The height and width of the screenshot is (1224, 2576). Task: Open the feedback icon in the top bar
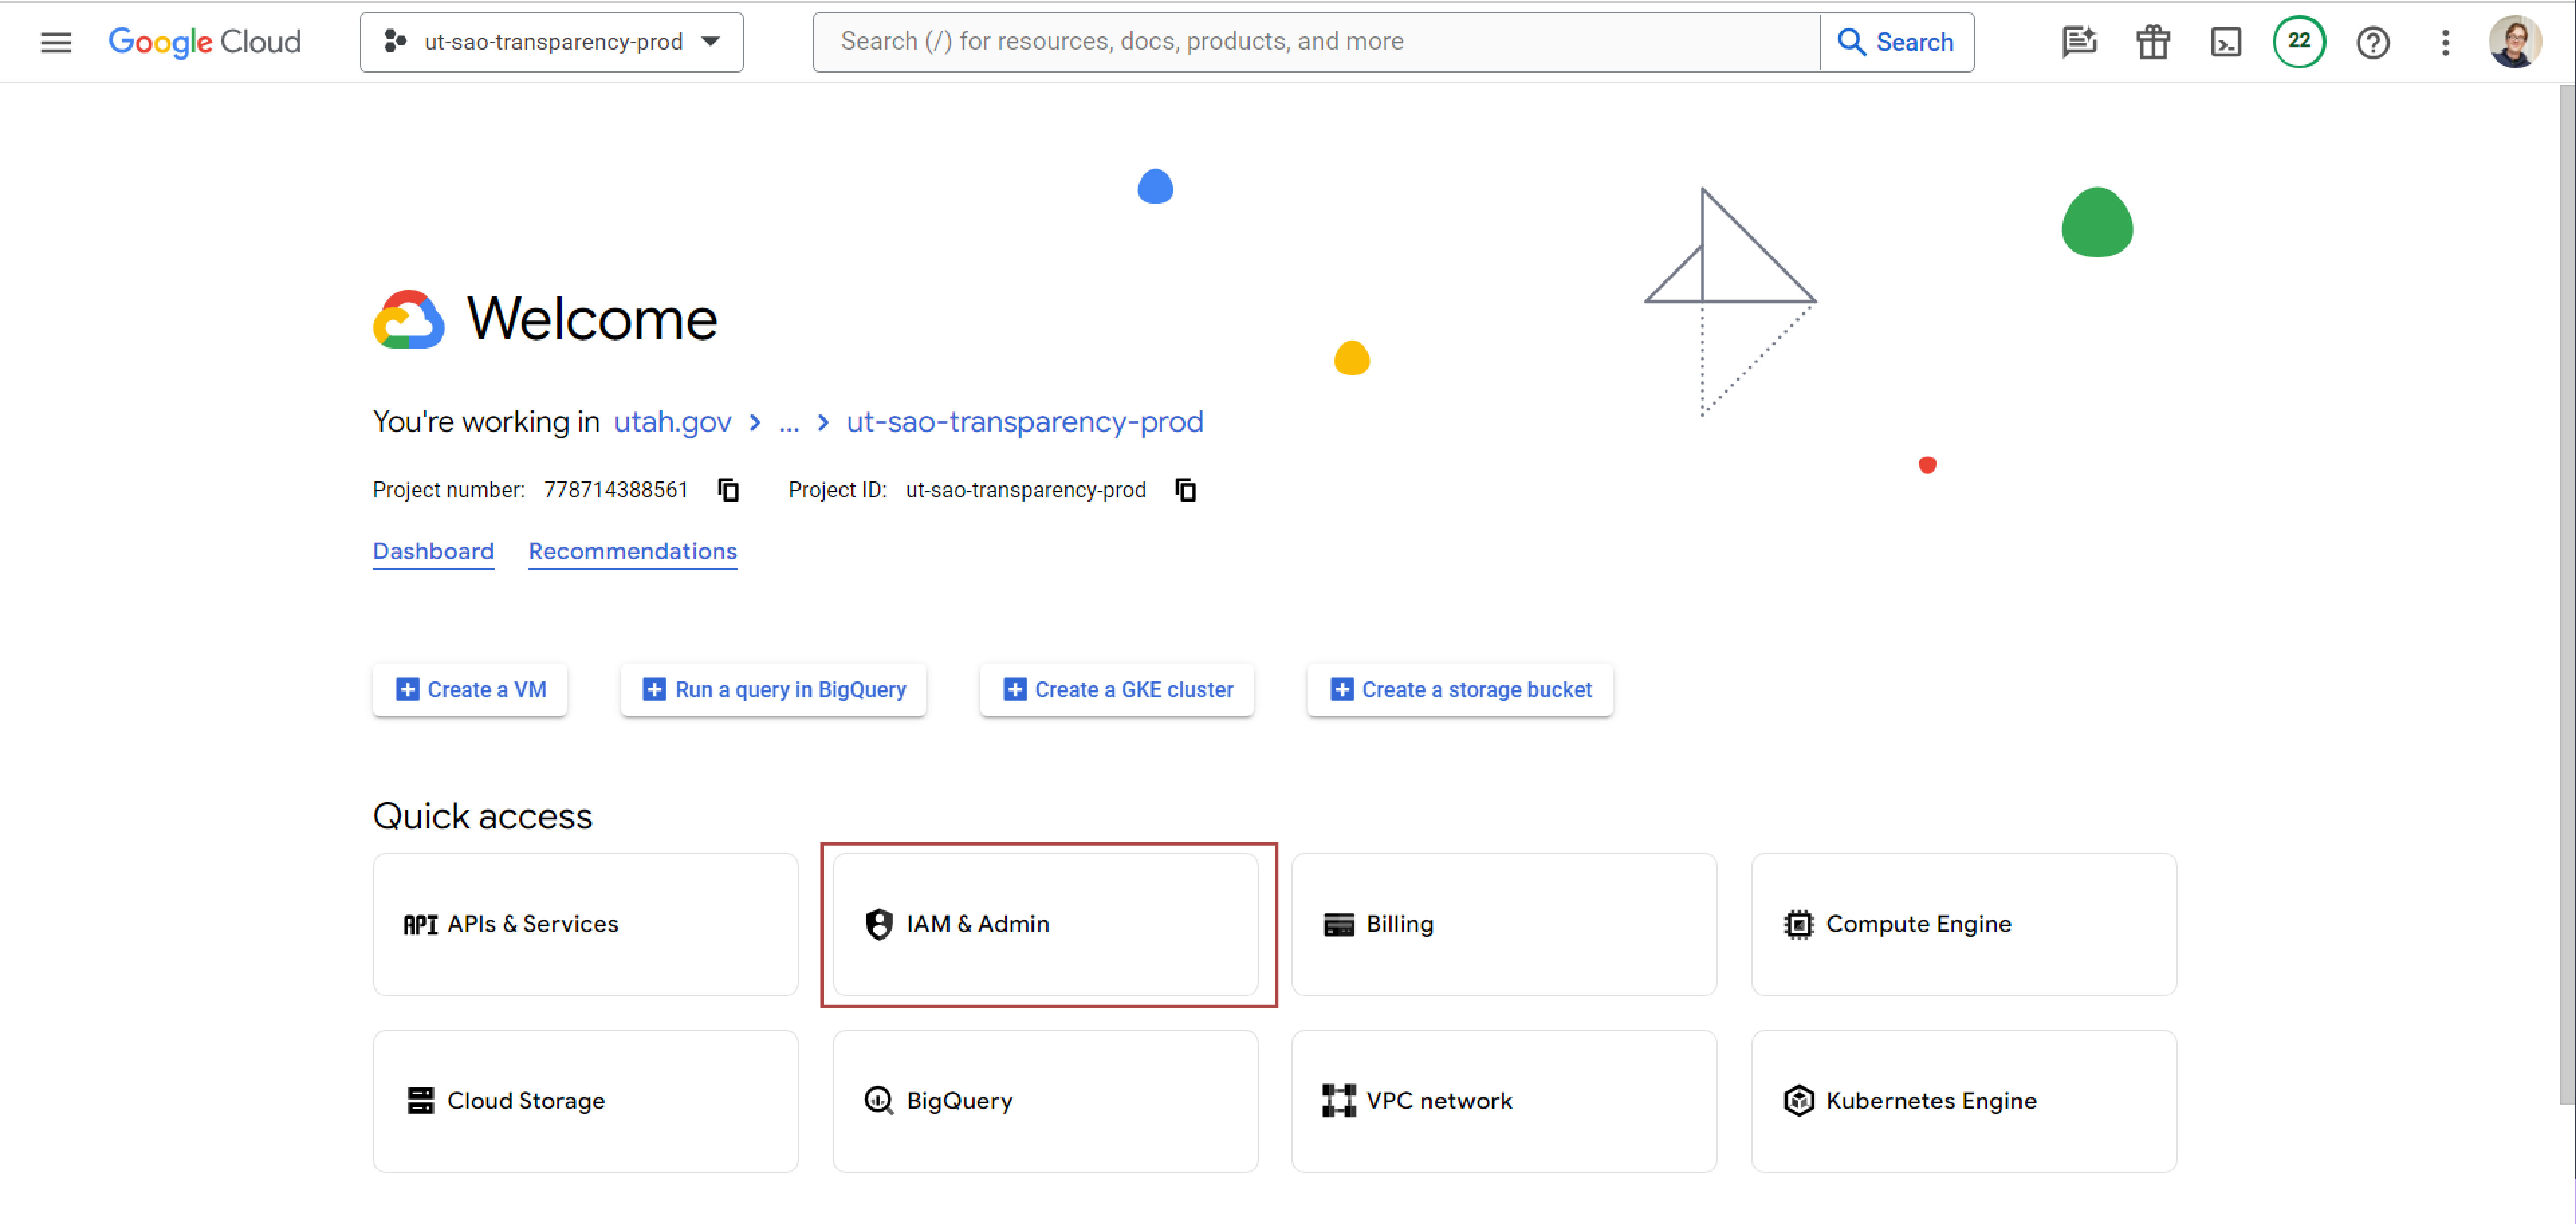click(2080, 42)
